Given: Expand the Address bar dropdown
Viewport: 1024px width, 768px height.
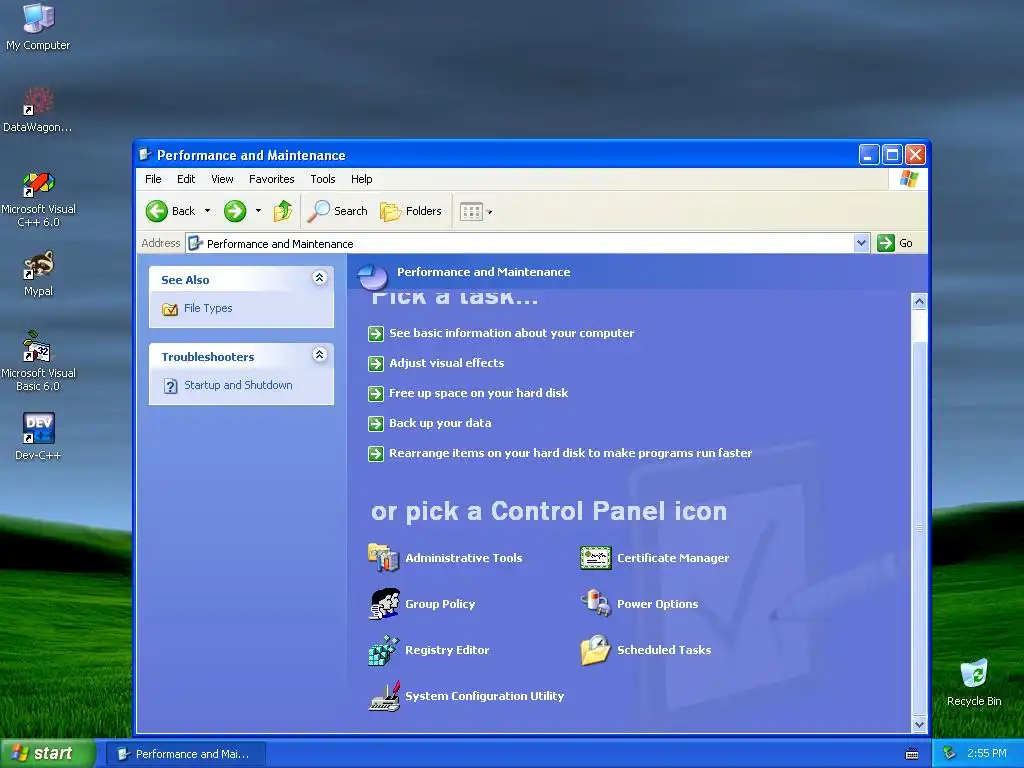Looking at the screenshot, I should (x=861, y=243).
